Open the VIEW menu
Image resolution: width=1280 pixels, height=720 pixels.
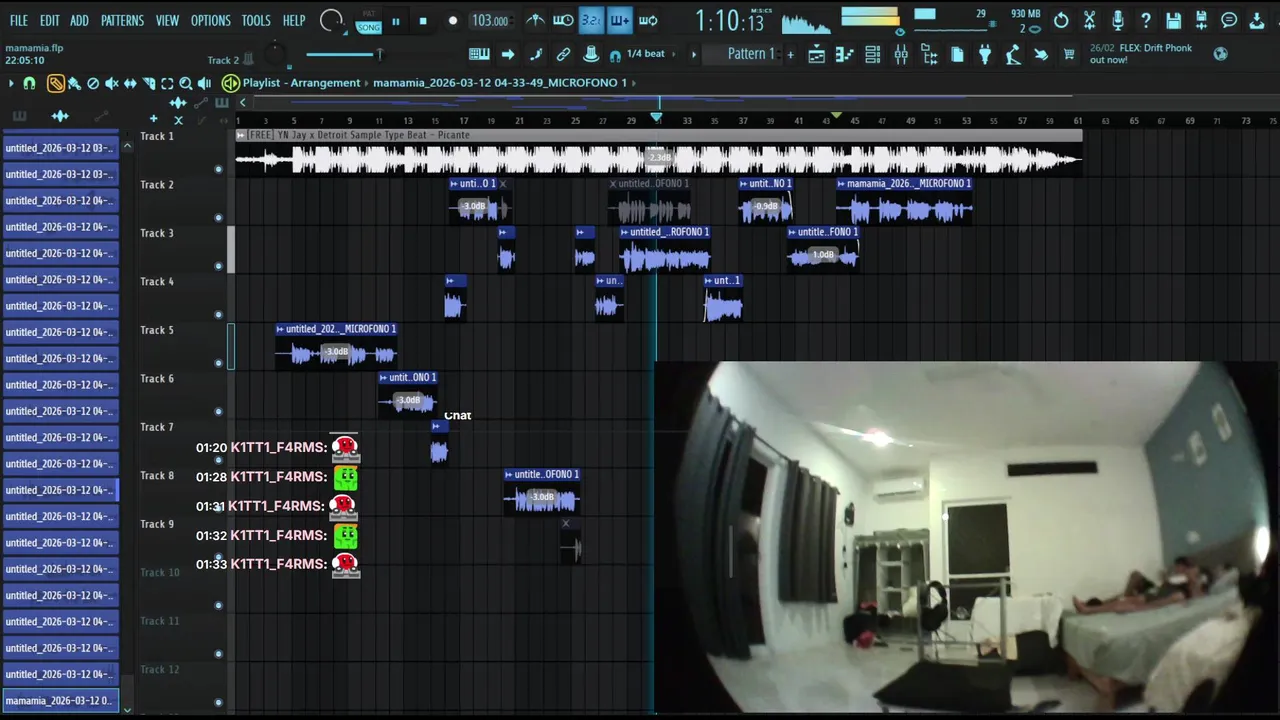[x=167, y=20]
